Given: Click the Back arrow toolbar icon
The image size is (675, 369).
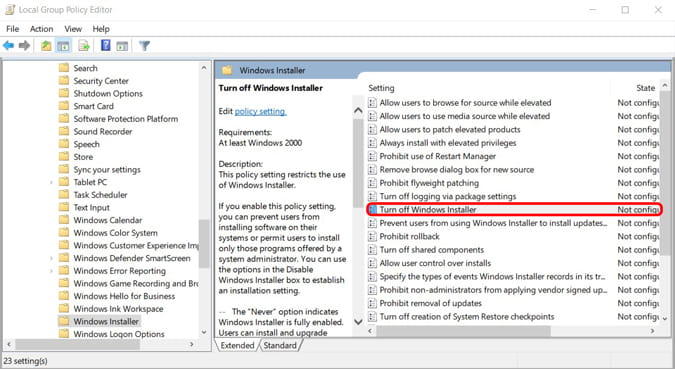Looking at the screenshot, I should pyautogui.click(x=8, y=45).
